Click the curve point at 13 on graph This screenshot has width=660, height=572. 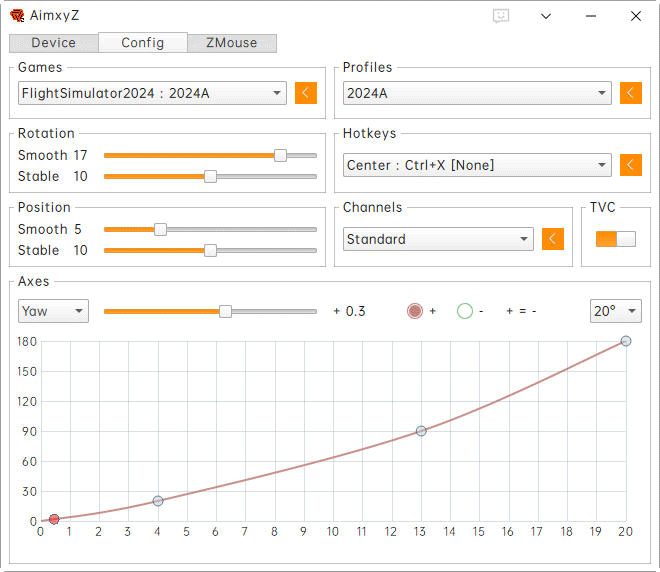click(x=421, y=431)
